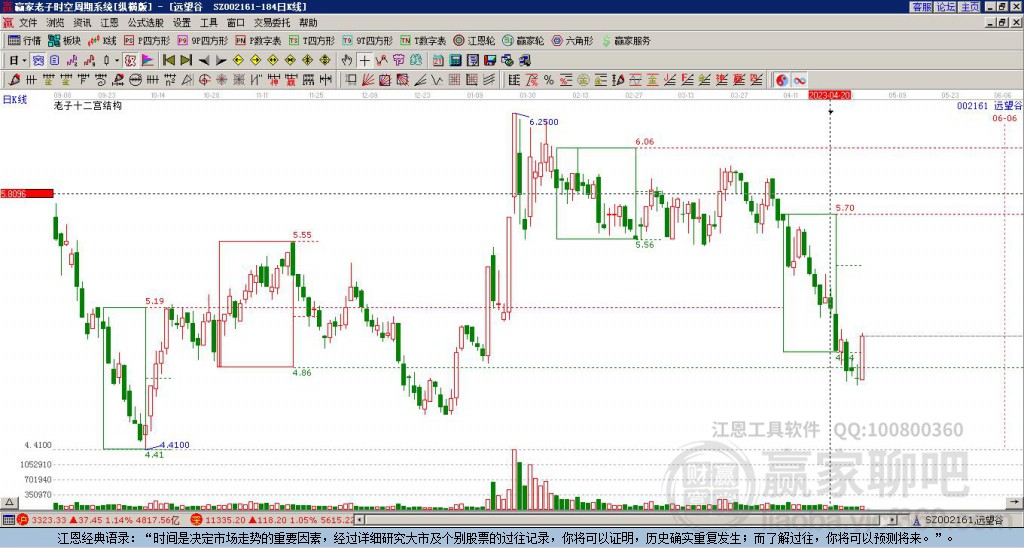Open the 公式选股 menu
The image size is (1024, 548).
click(146, 23)
